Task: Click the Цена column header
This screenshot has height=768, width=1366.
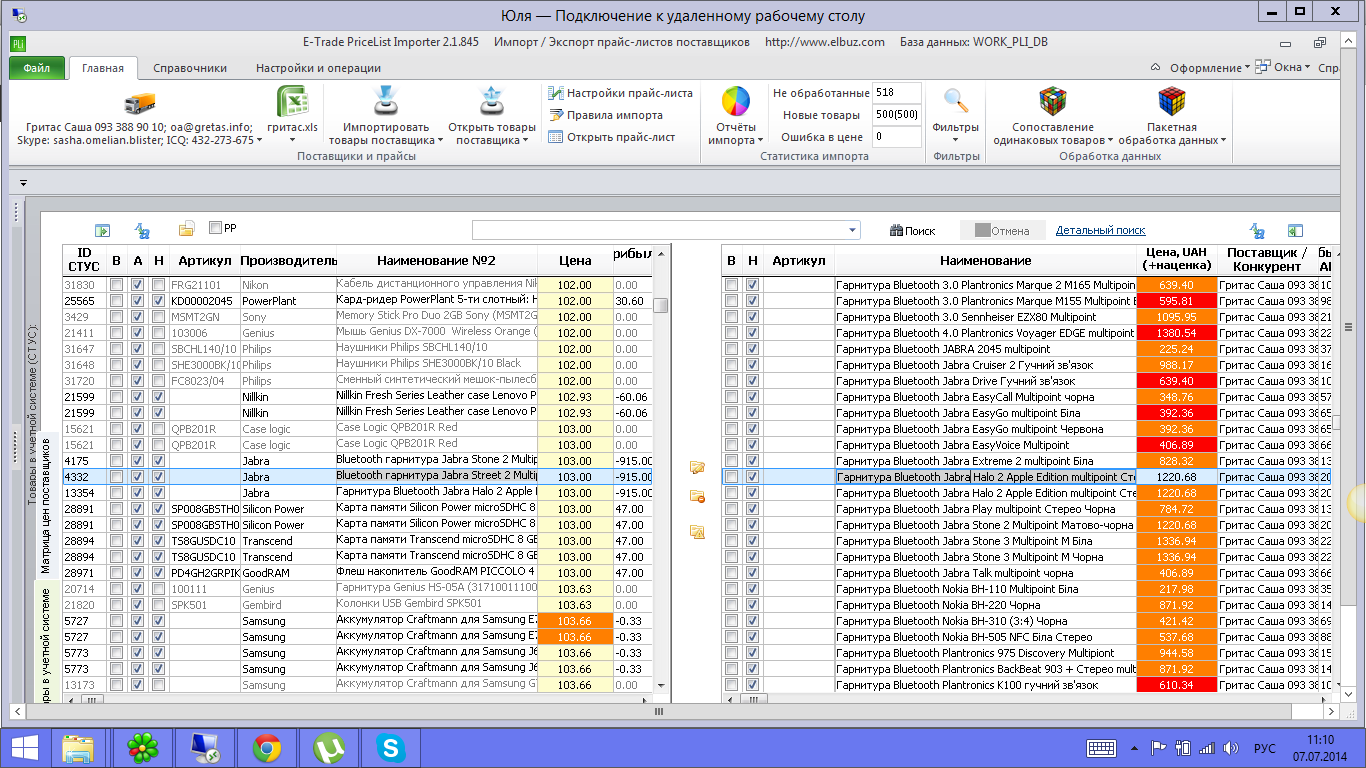Action: pyautogui.click(x=575, y=260)
